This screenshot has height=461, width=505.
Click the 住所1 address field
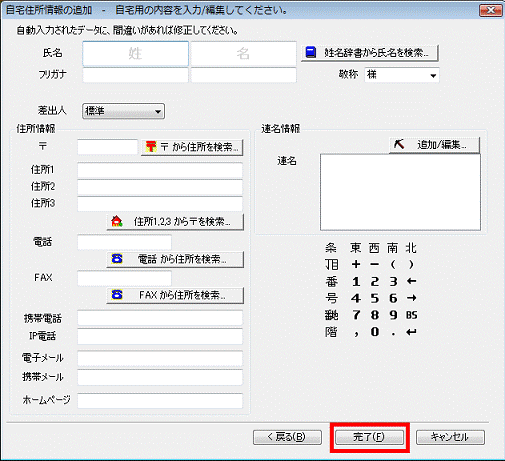(x=160, y=170)
